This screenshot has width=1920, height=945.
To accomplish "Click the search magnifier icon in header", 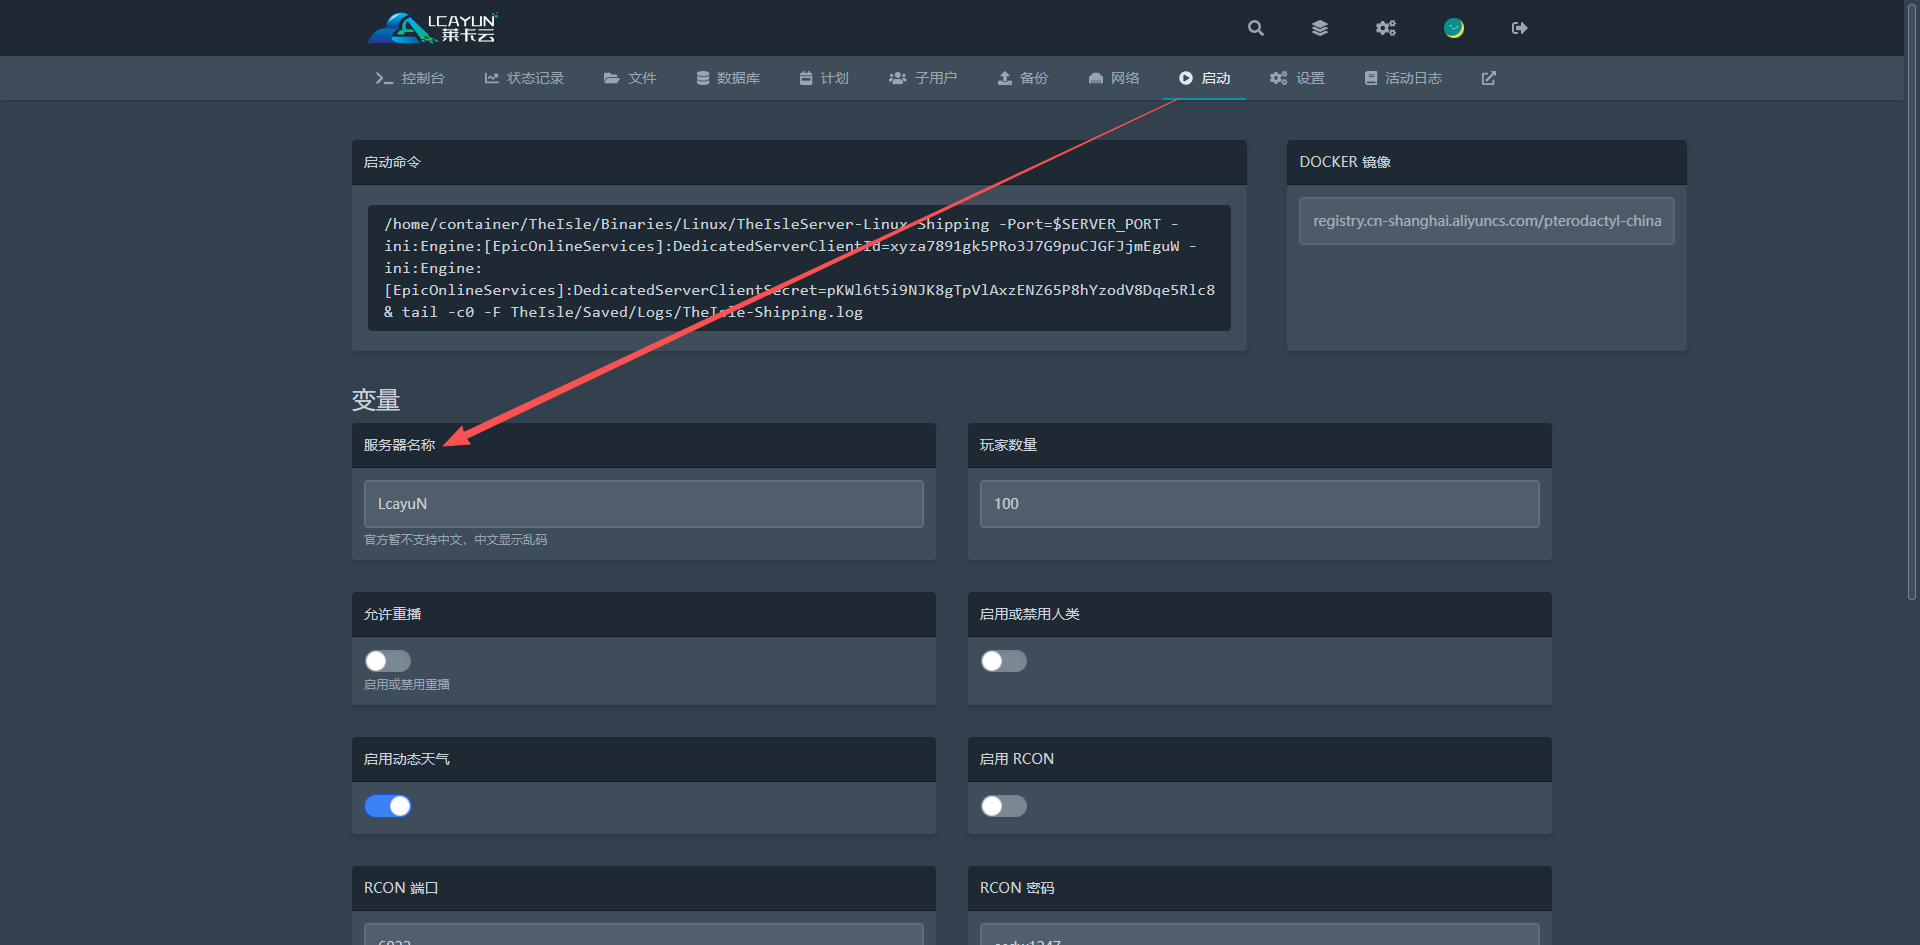I will click(x=1256, y=28).
